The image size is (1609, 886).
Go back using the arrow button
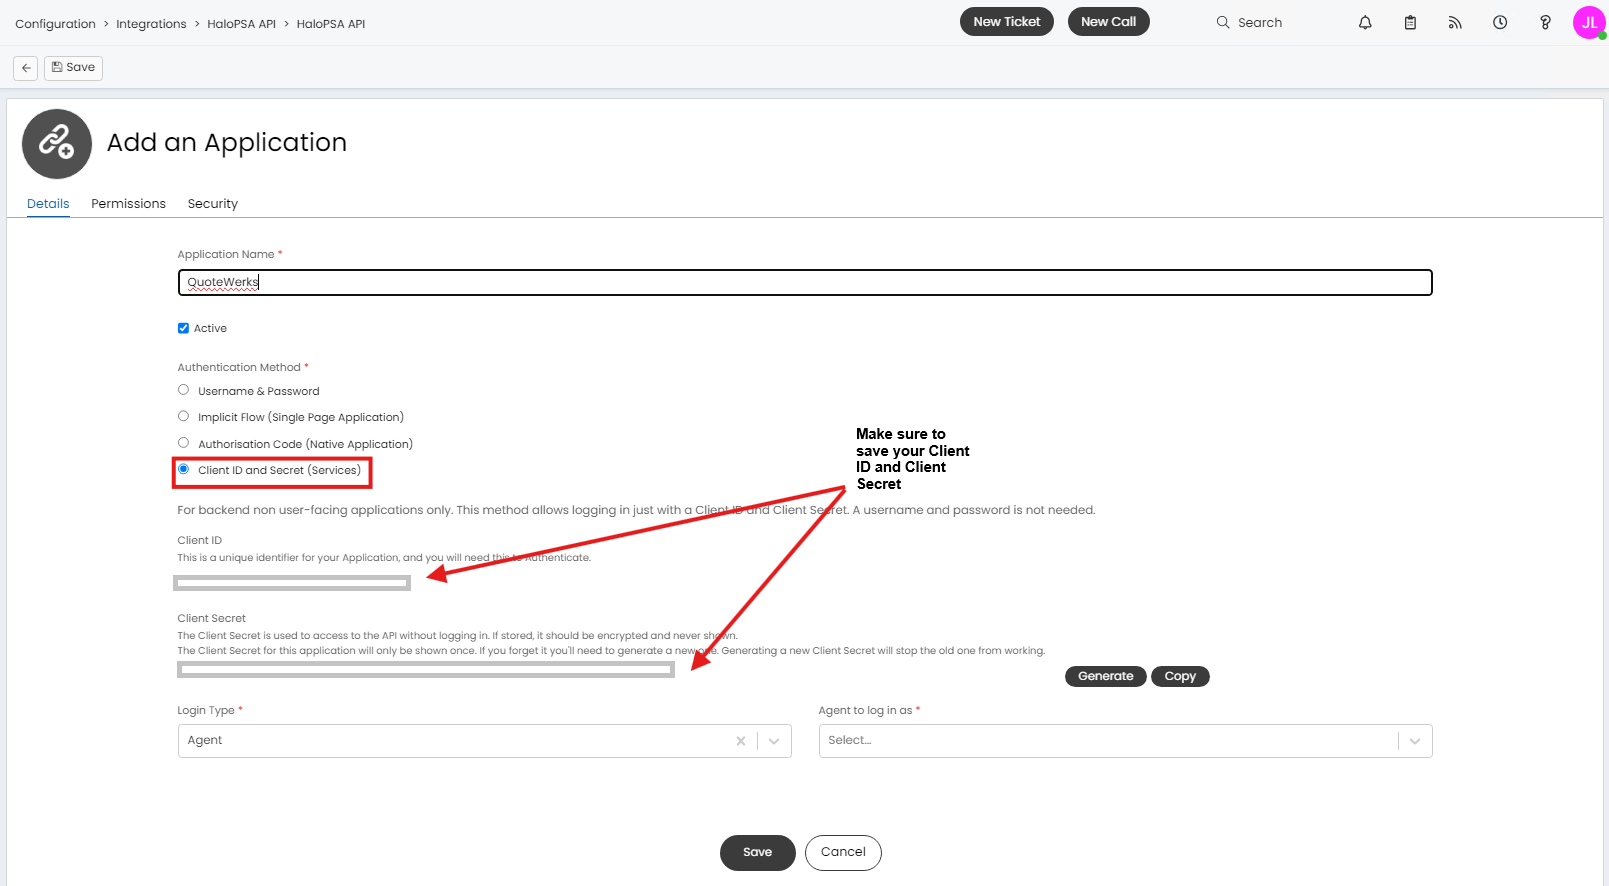(x=26, y=68)
